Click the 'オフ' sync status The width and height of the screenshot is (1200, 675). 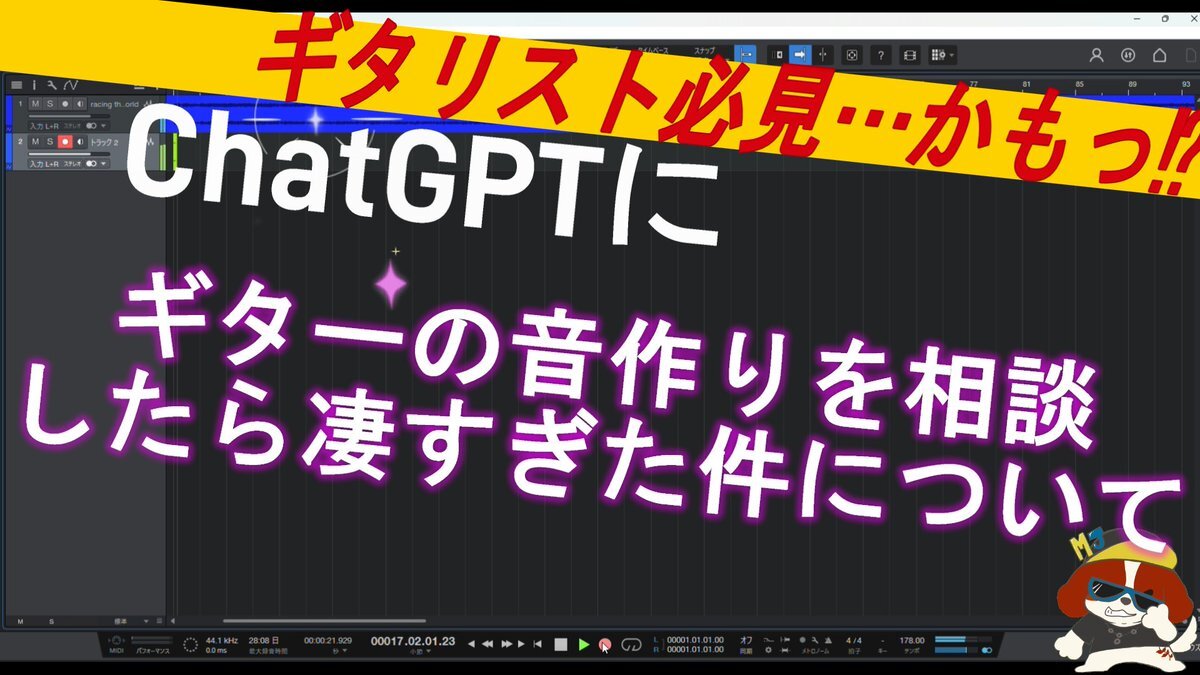point(746,640)
